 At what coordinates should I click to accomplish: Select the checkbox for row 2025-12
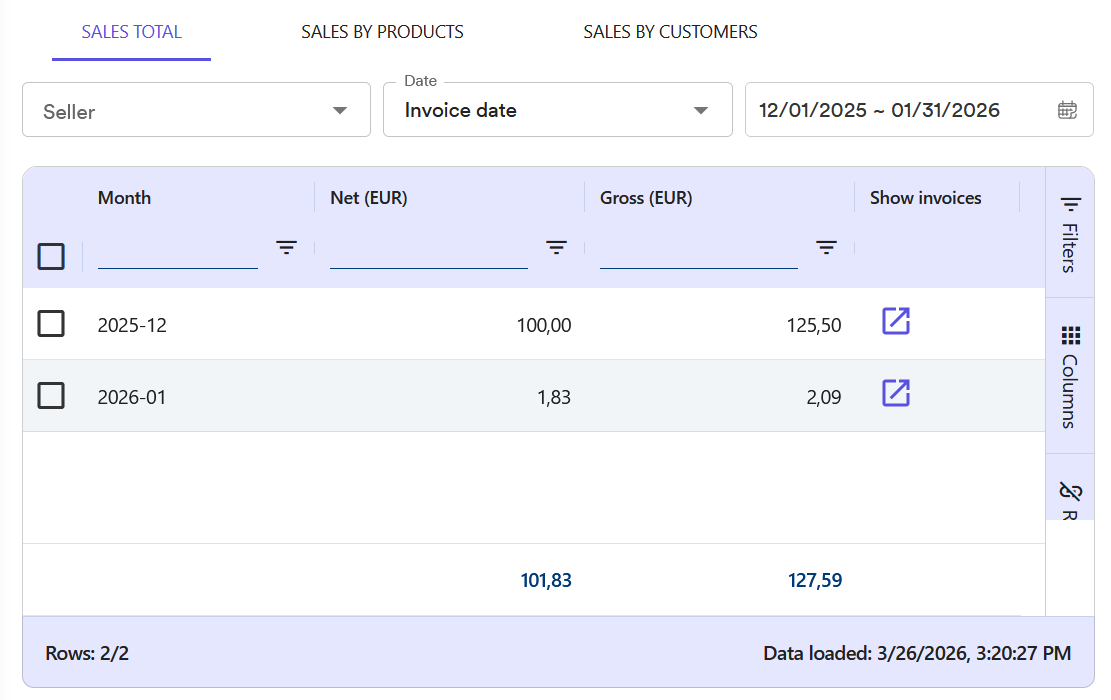[x=51, y=323]
